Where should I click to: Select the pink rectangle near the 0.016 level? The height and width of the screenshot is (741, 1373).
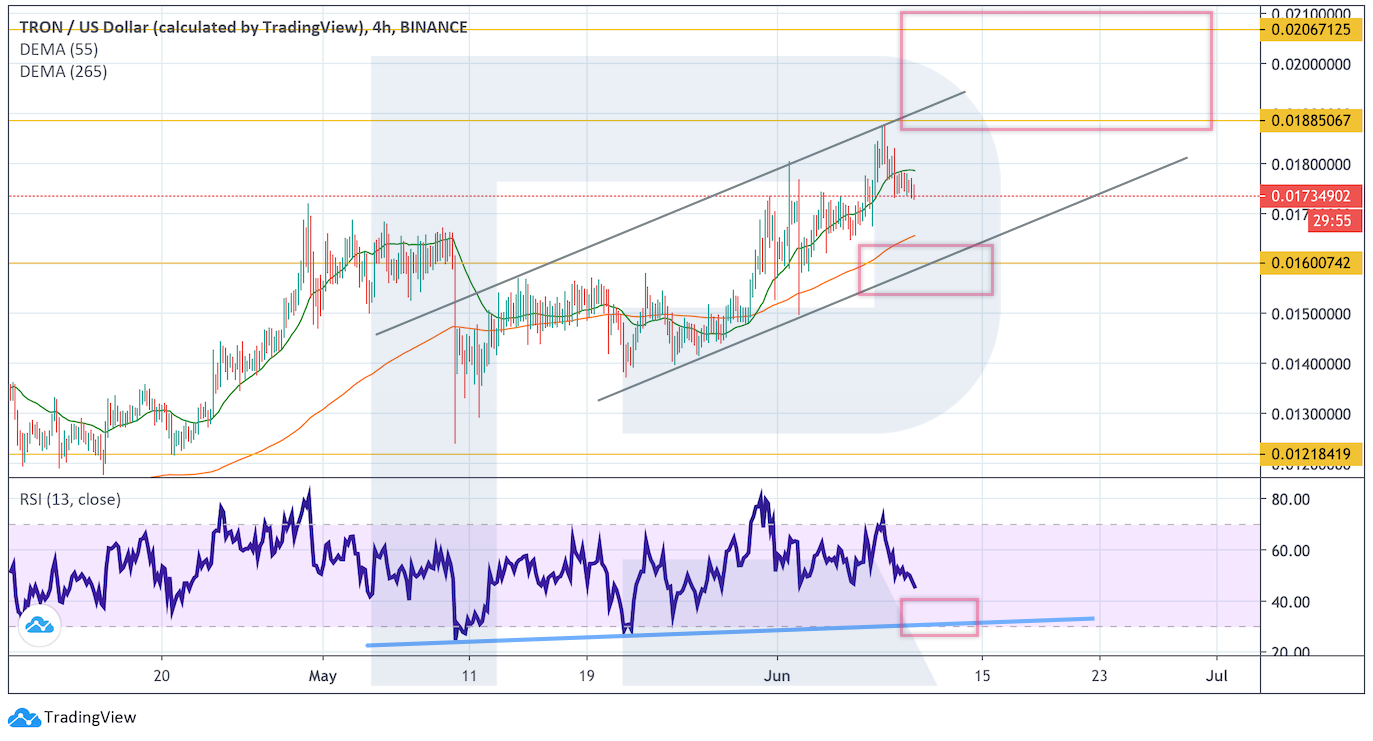click(925, 270)
